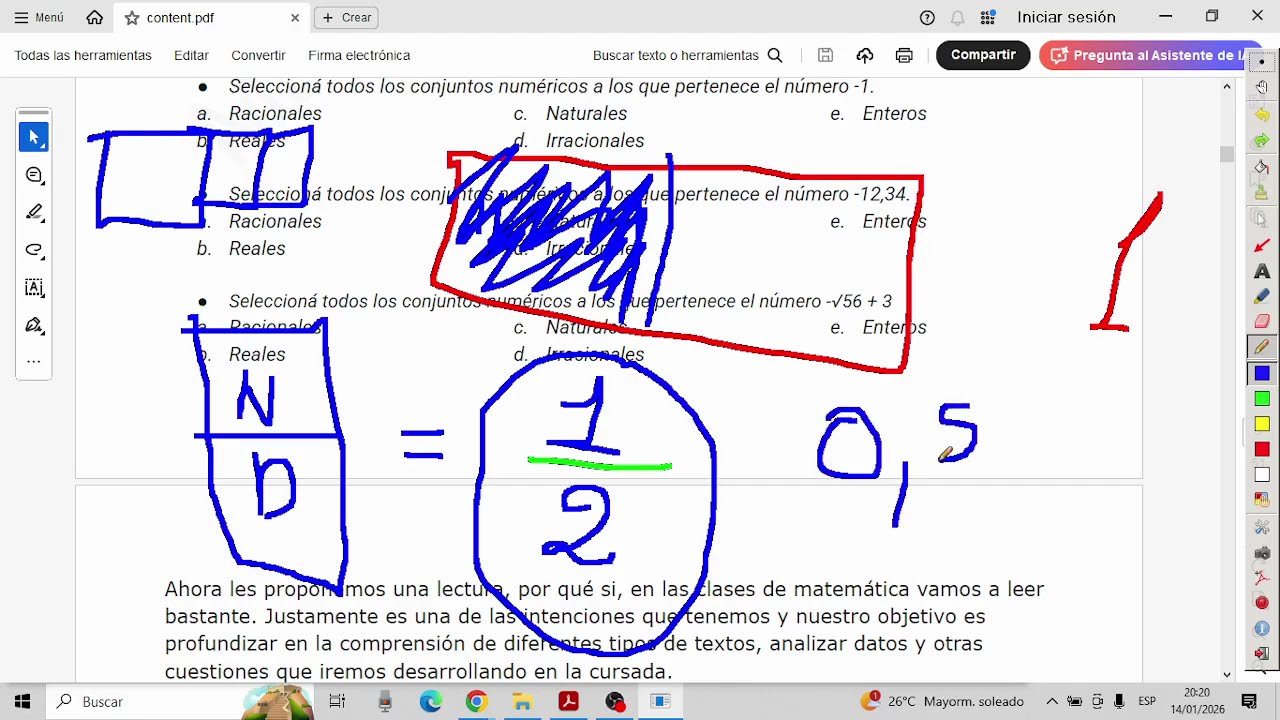Redo annotation stroke with green arrow
The width and height of the screenshot is (1280, 720).
[x=1262, y=141]
